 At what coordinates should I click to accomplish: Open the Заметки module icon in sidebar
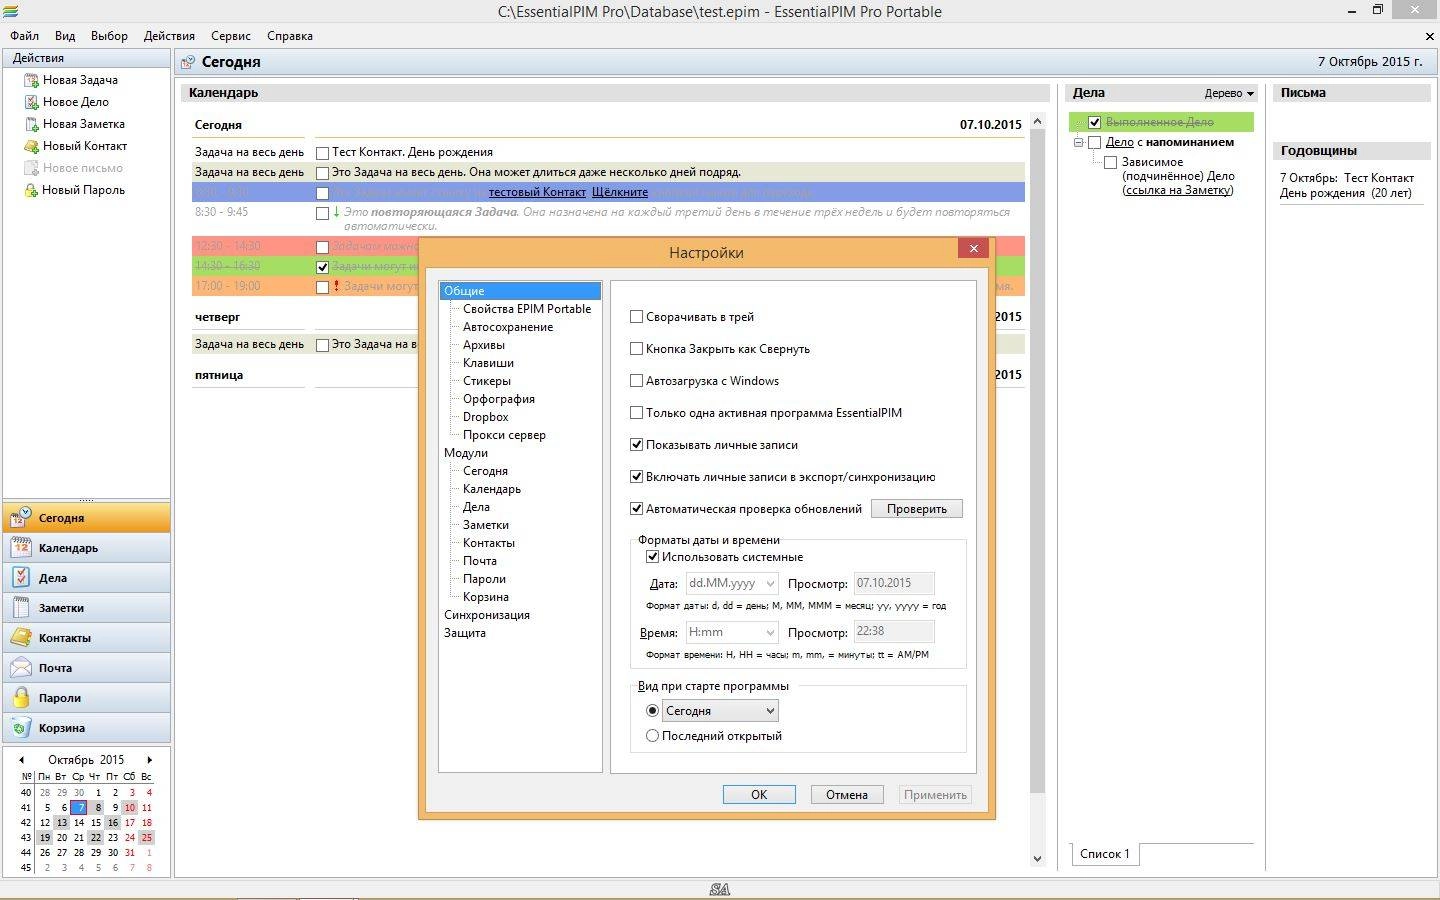pos(21,607)
